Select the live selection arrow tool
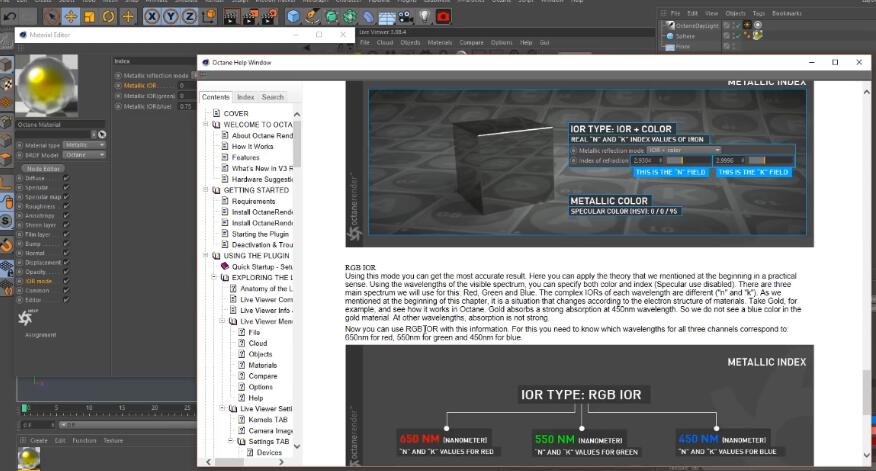 tap(51, 17)
